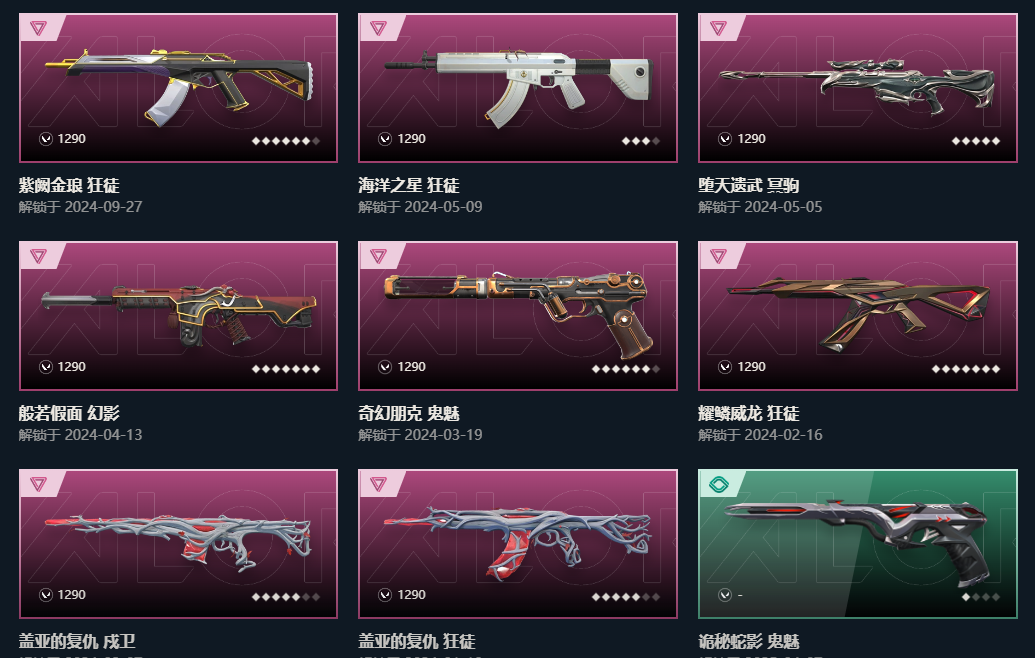Click the VP currency icon on 般若假面 幻影 card

(46, 367)
